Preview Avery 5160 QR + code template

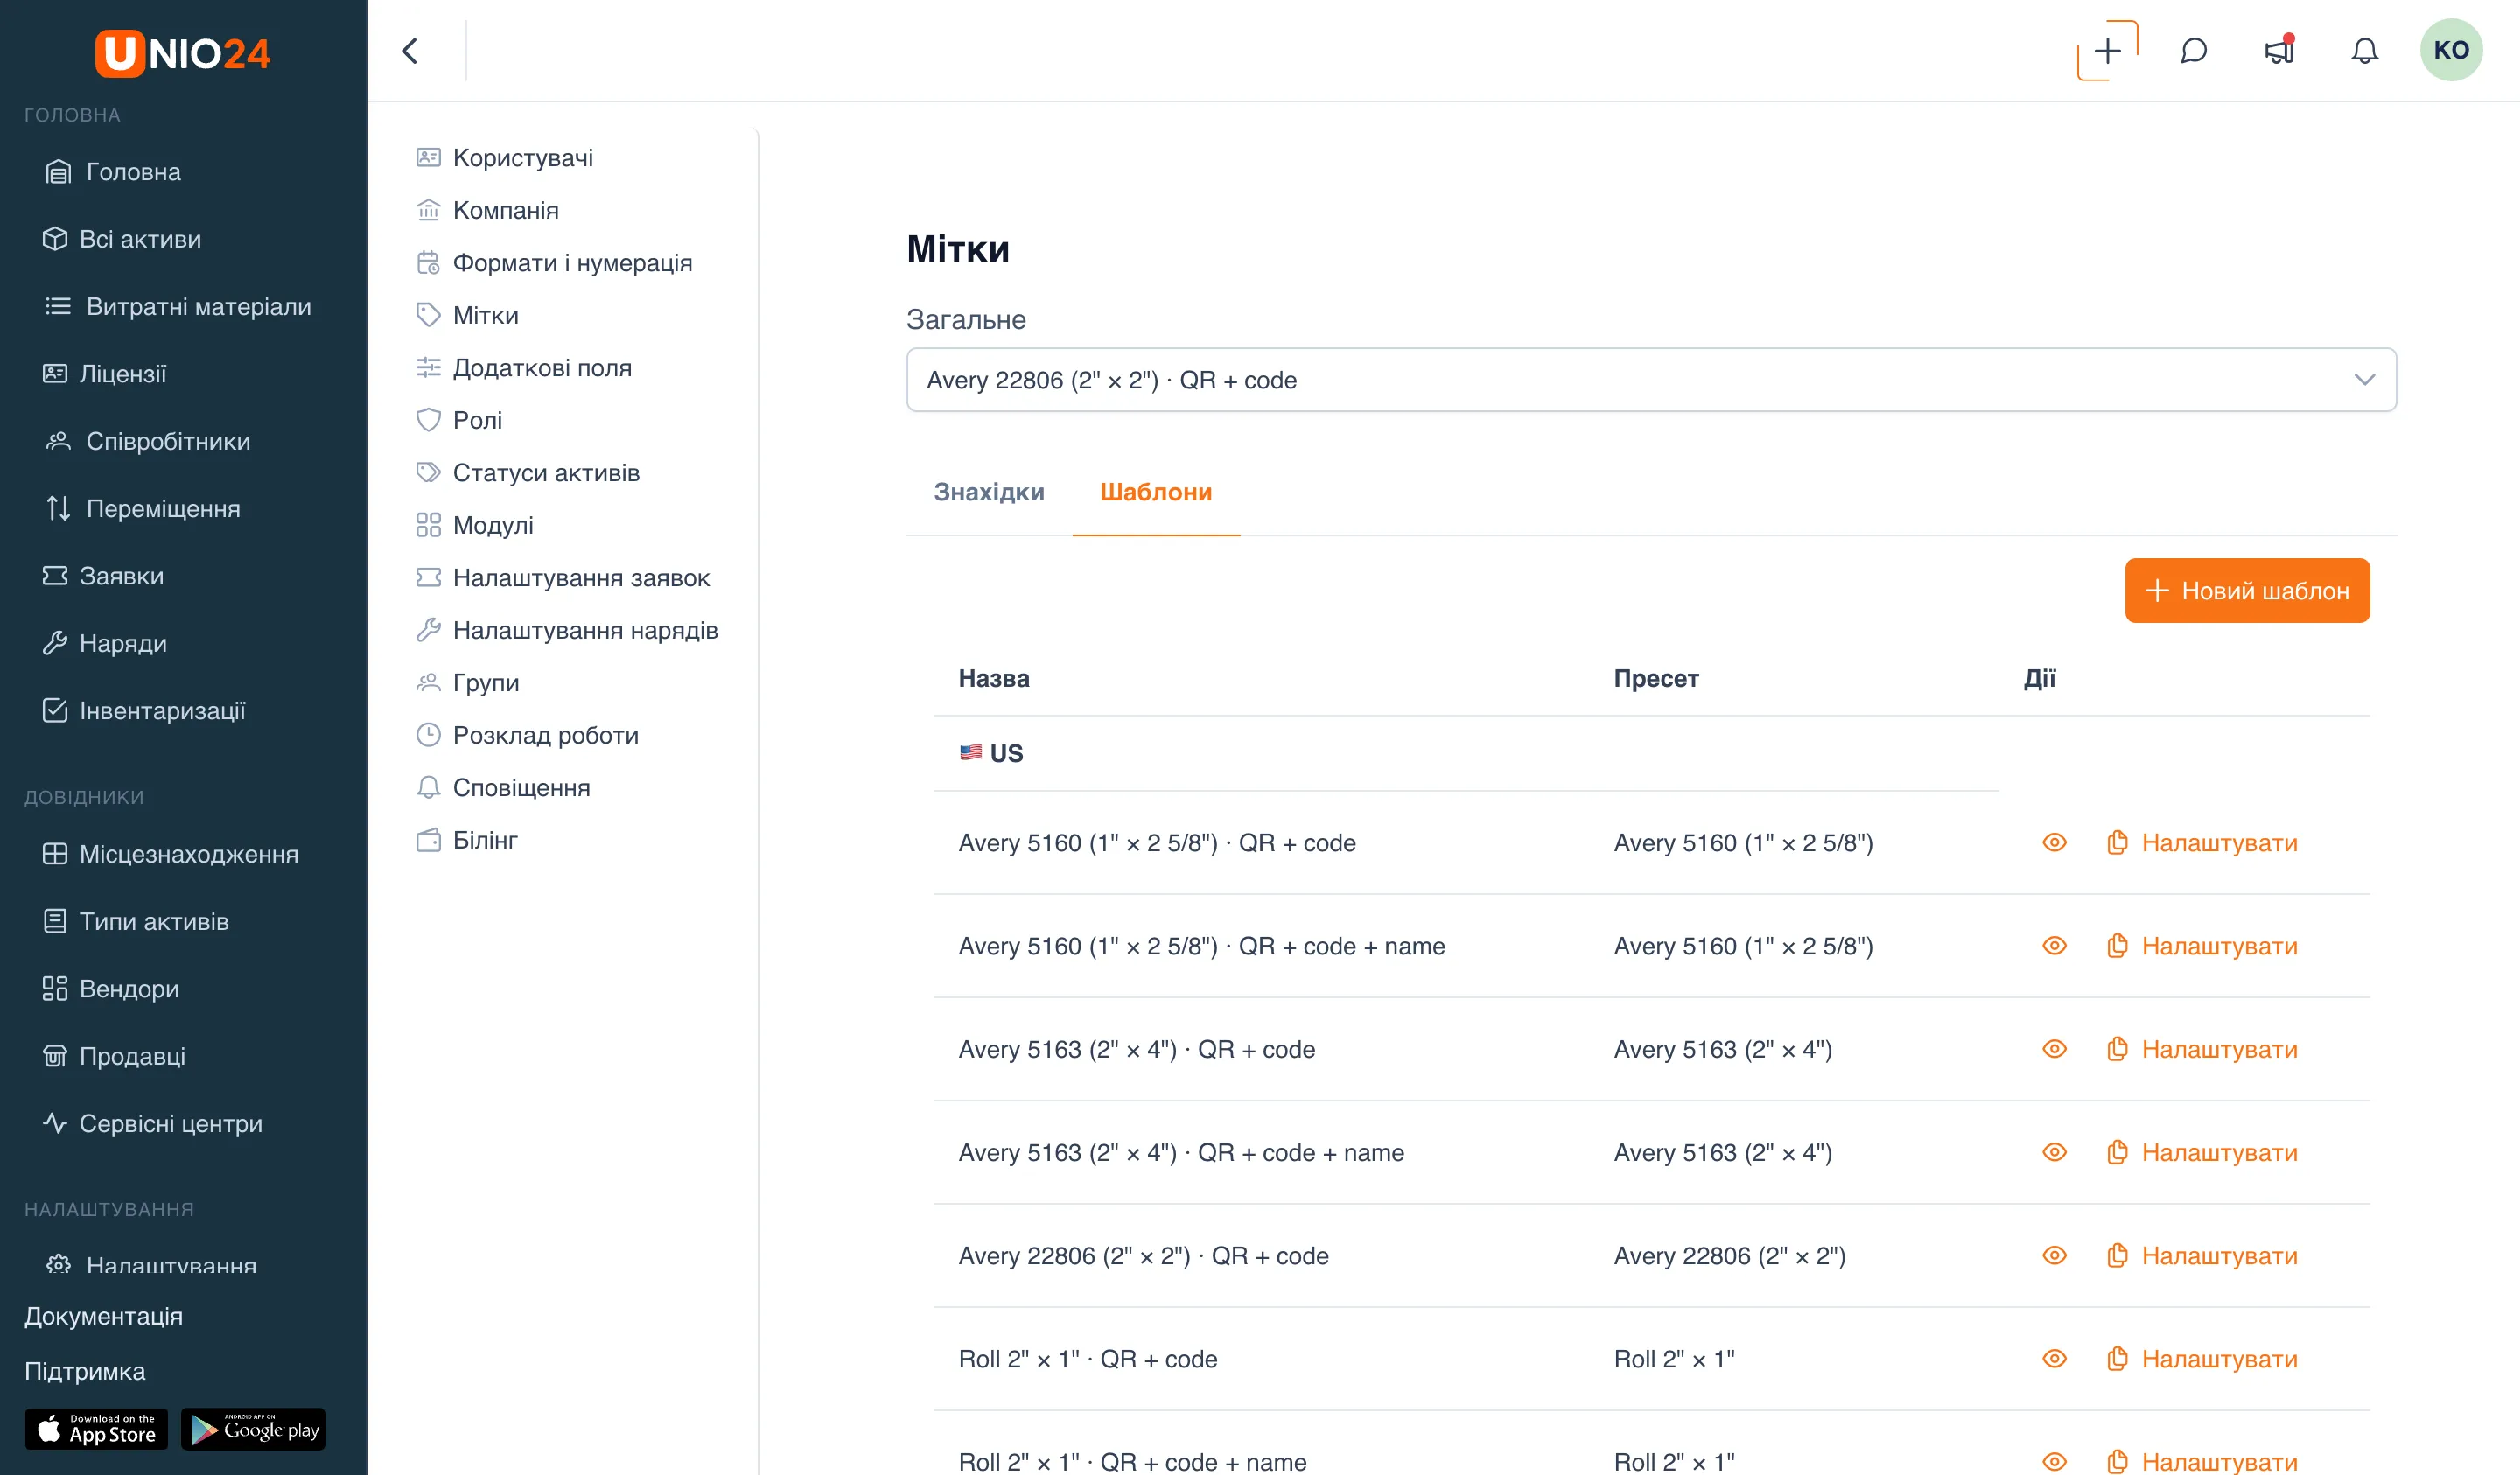click(2054, 843)
